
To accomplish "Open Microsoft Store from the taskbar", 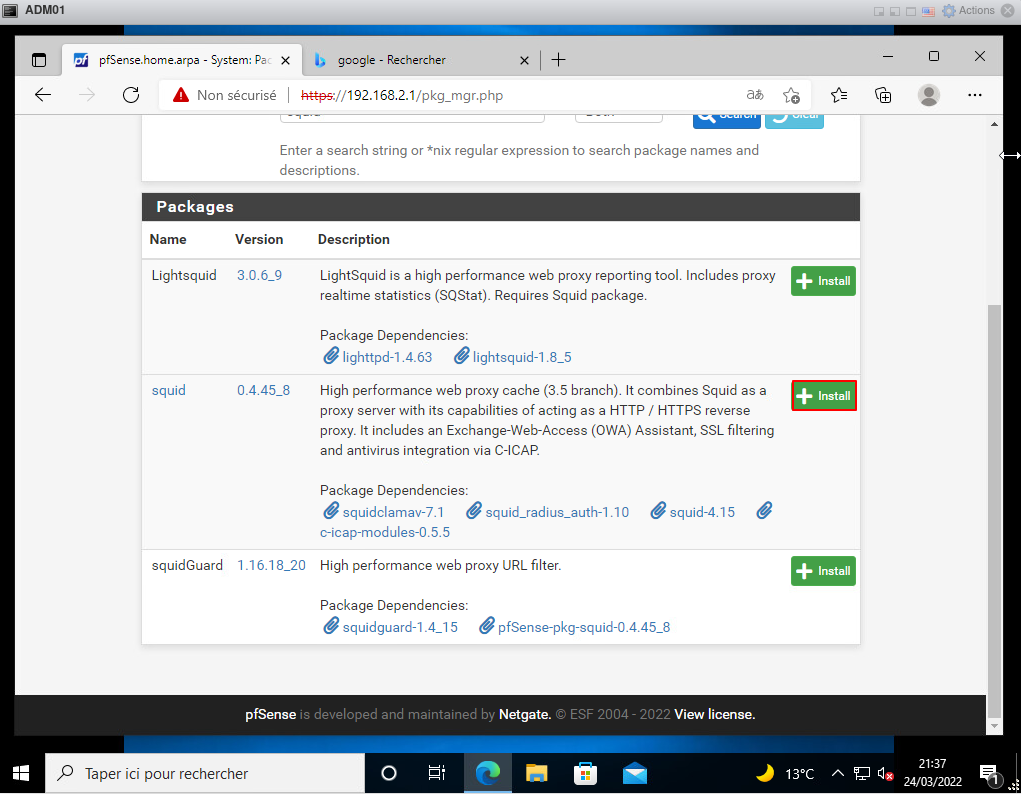I will [x=585, y=773].
